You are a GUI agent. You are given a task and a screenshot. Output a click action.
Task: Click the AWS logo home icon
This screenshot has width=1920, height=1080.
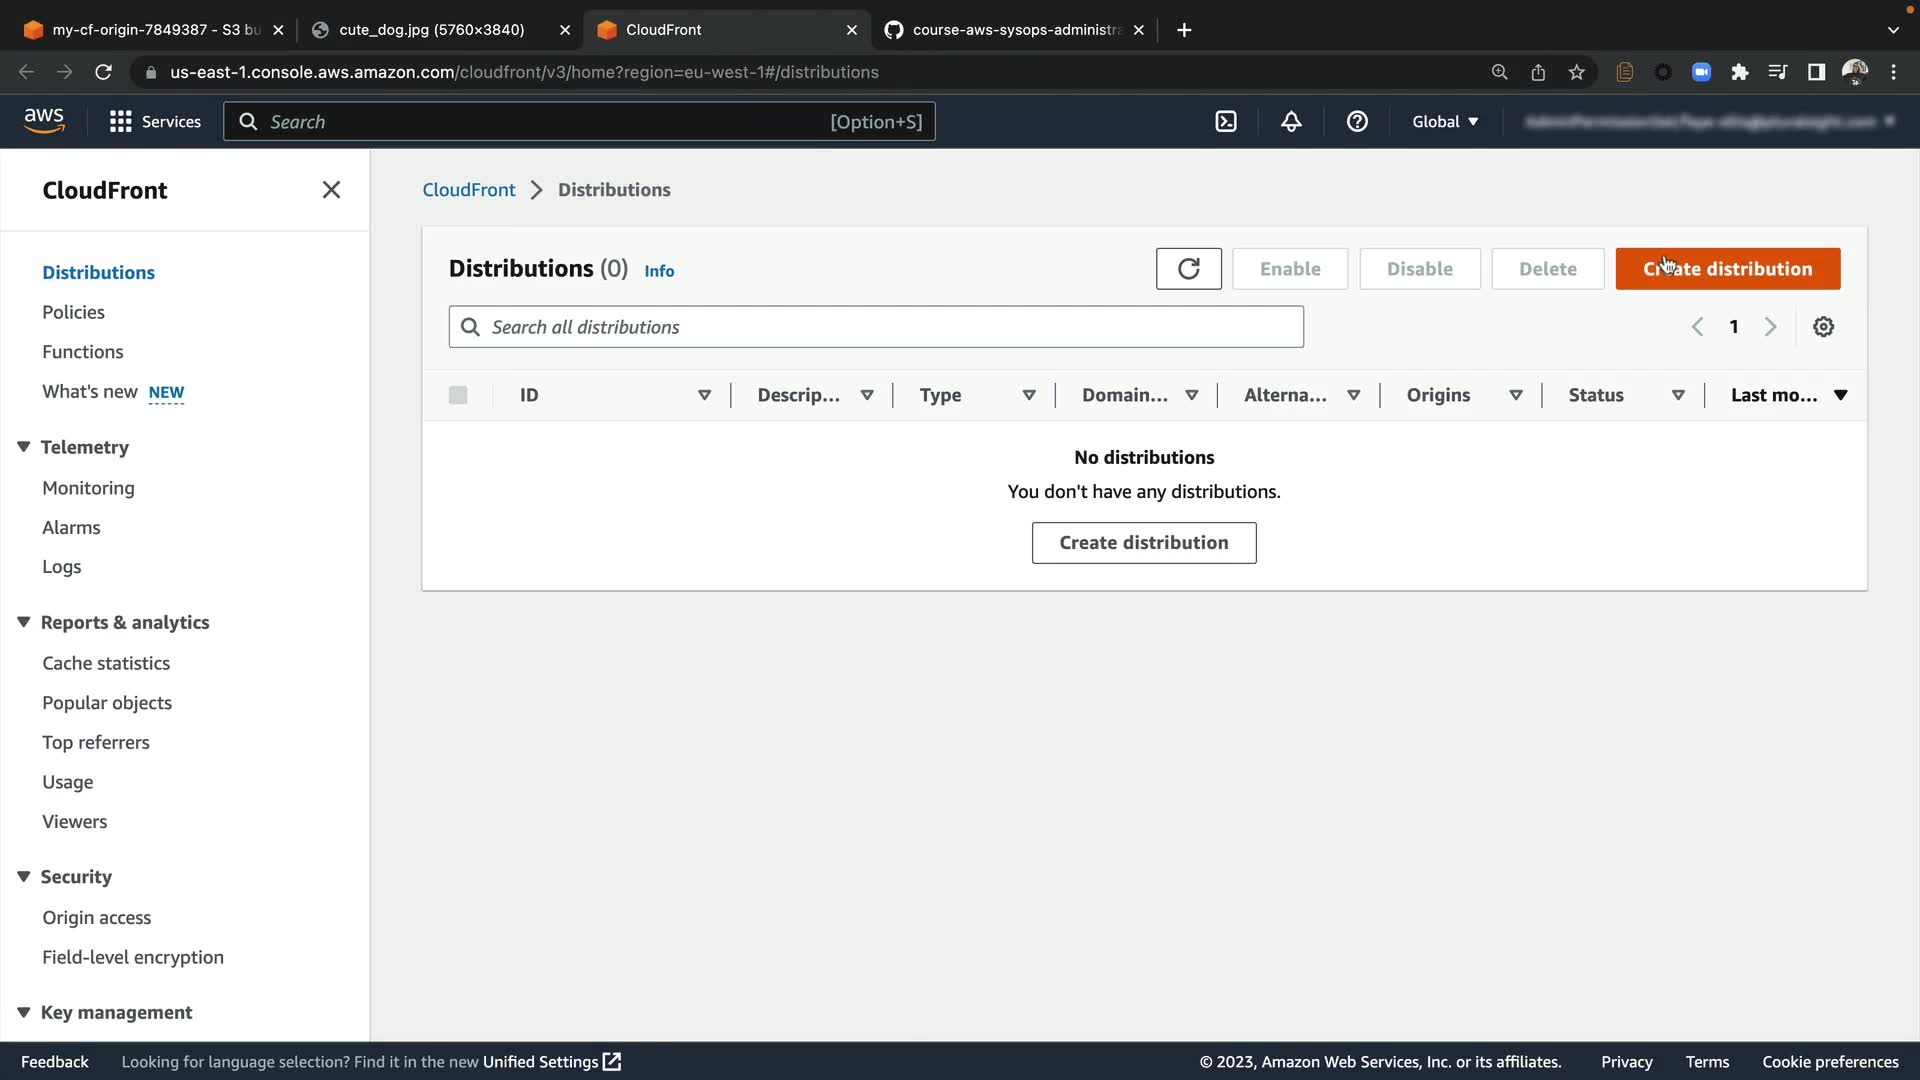tap(44, 120)
